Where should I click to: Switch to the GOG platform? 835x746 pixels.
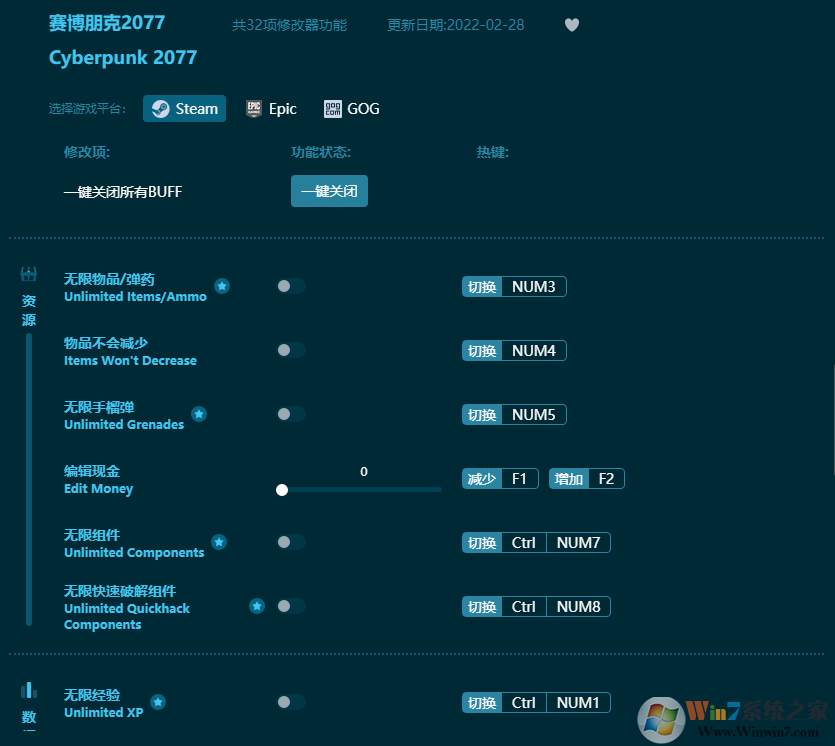click(351, 108)
